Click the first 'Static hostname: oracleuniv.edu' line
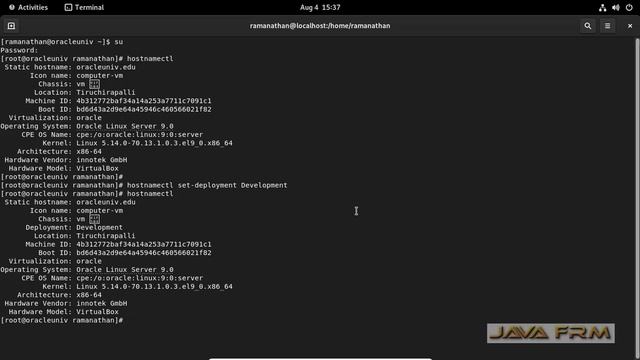Screen dimensions: 640x360 pos(70,67)
